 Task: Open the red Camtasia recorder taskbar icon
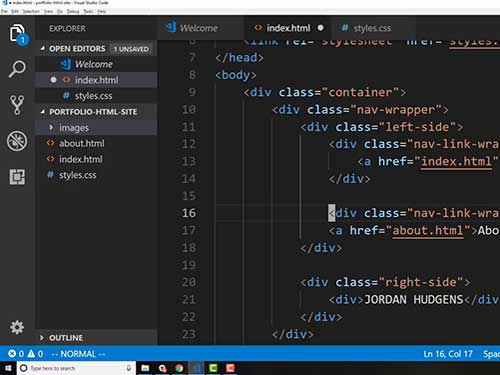230,368
